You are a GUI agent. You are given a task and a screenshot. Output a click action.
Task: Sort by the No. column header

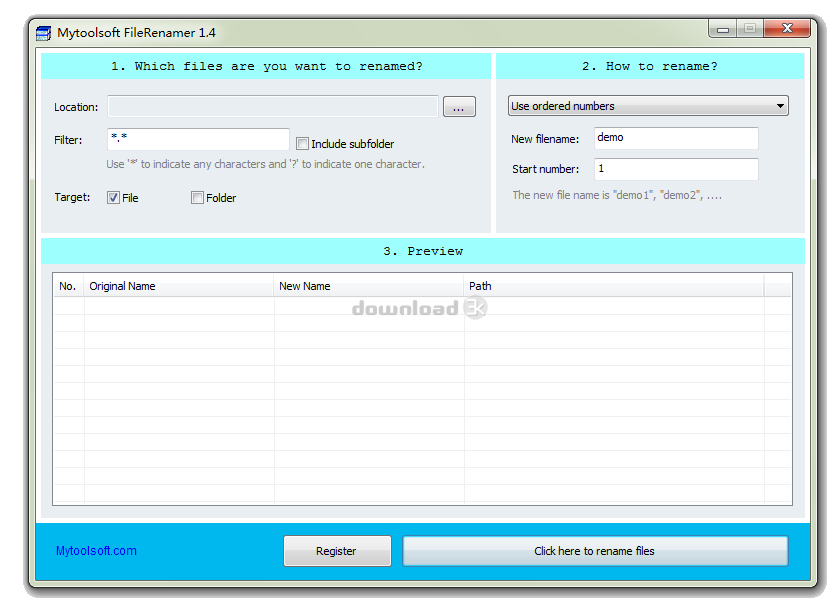point(69,286)
